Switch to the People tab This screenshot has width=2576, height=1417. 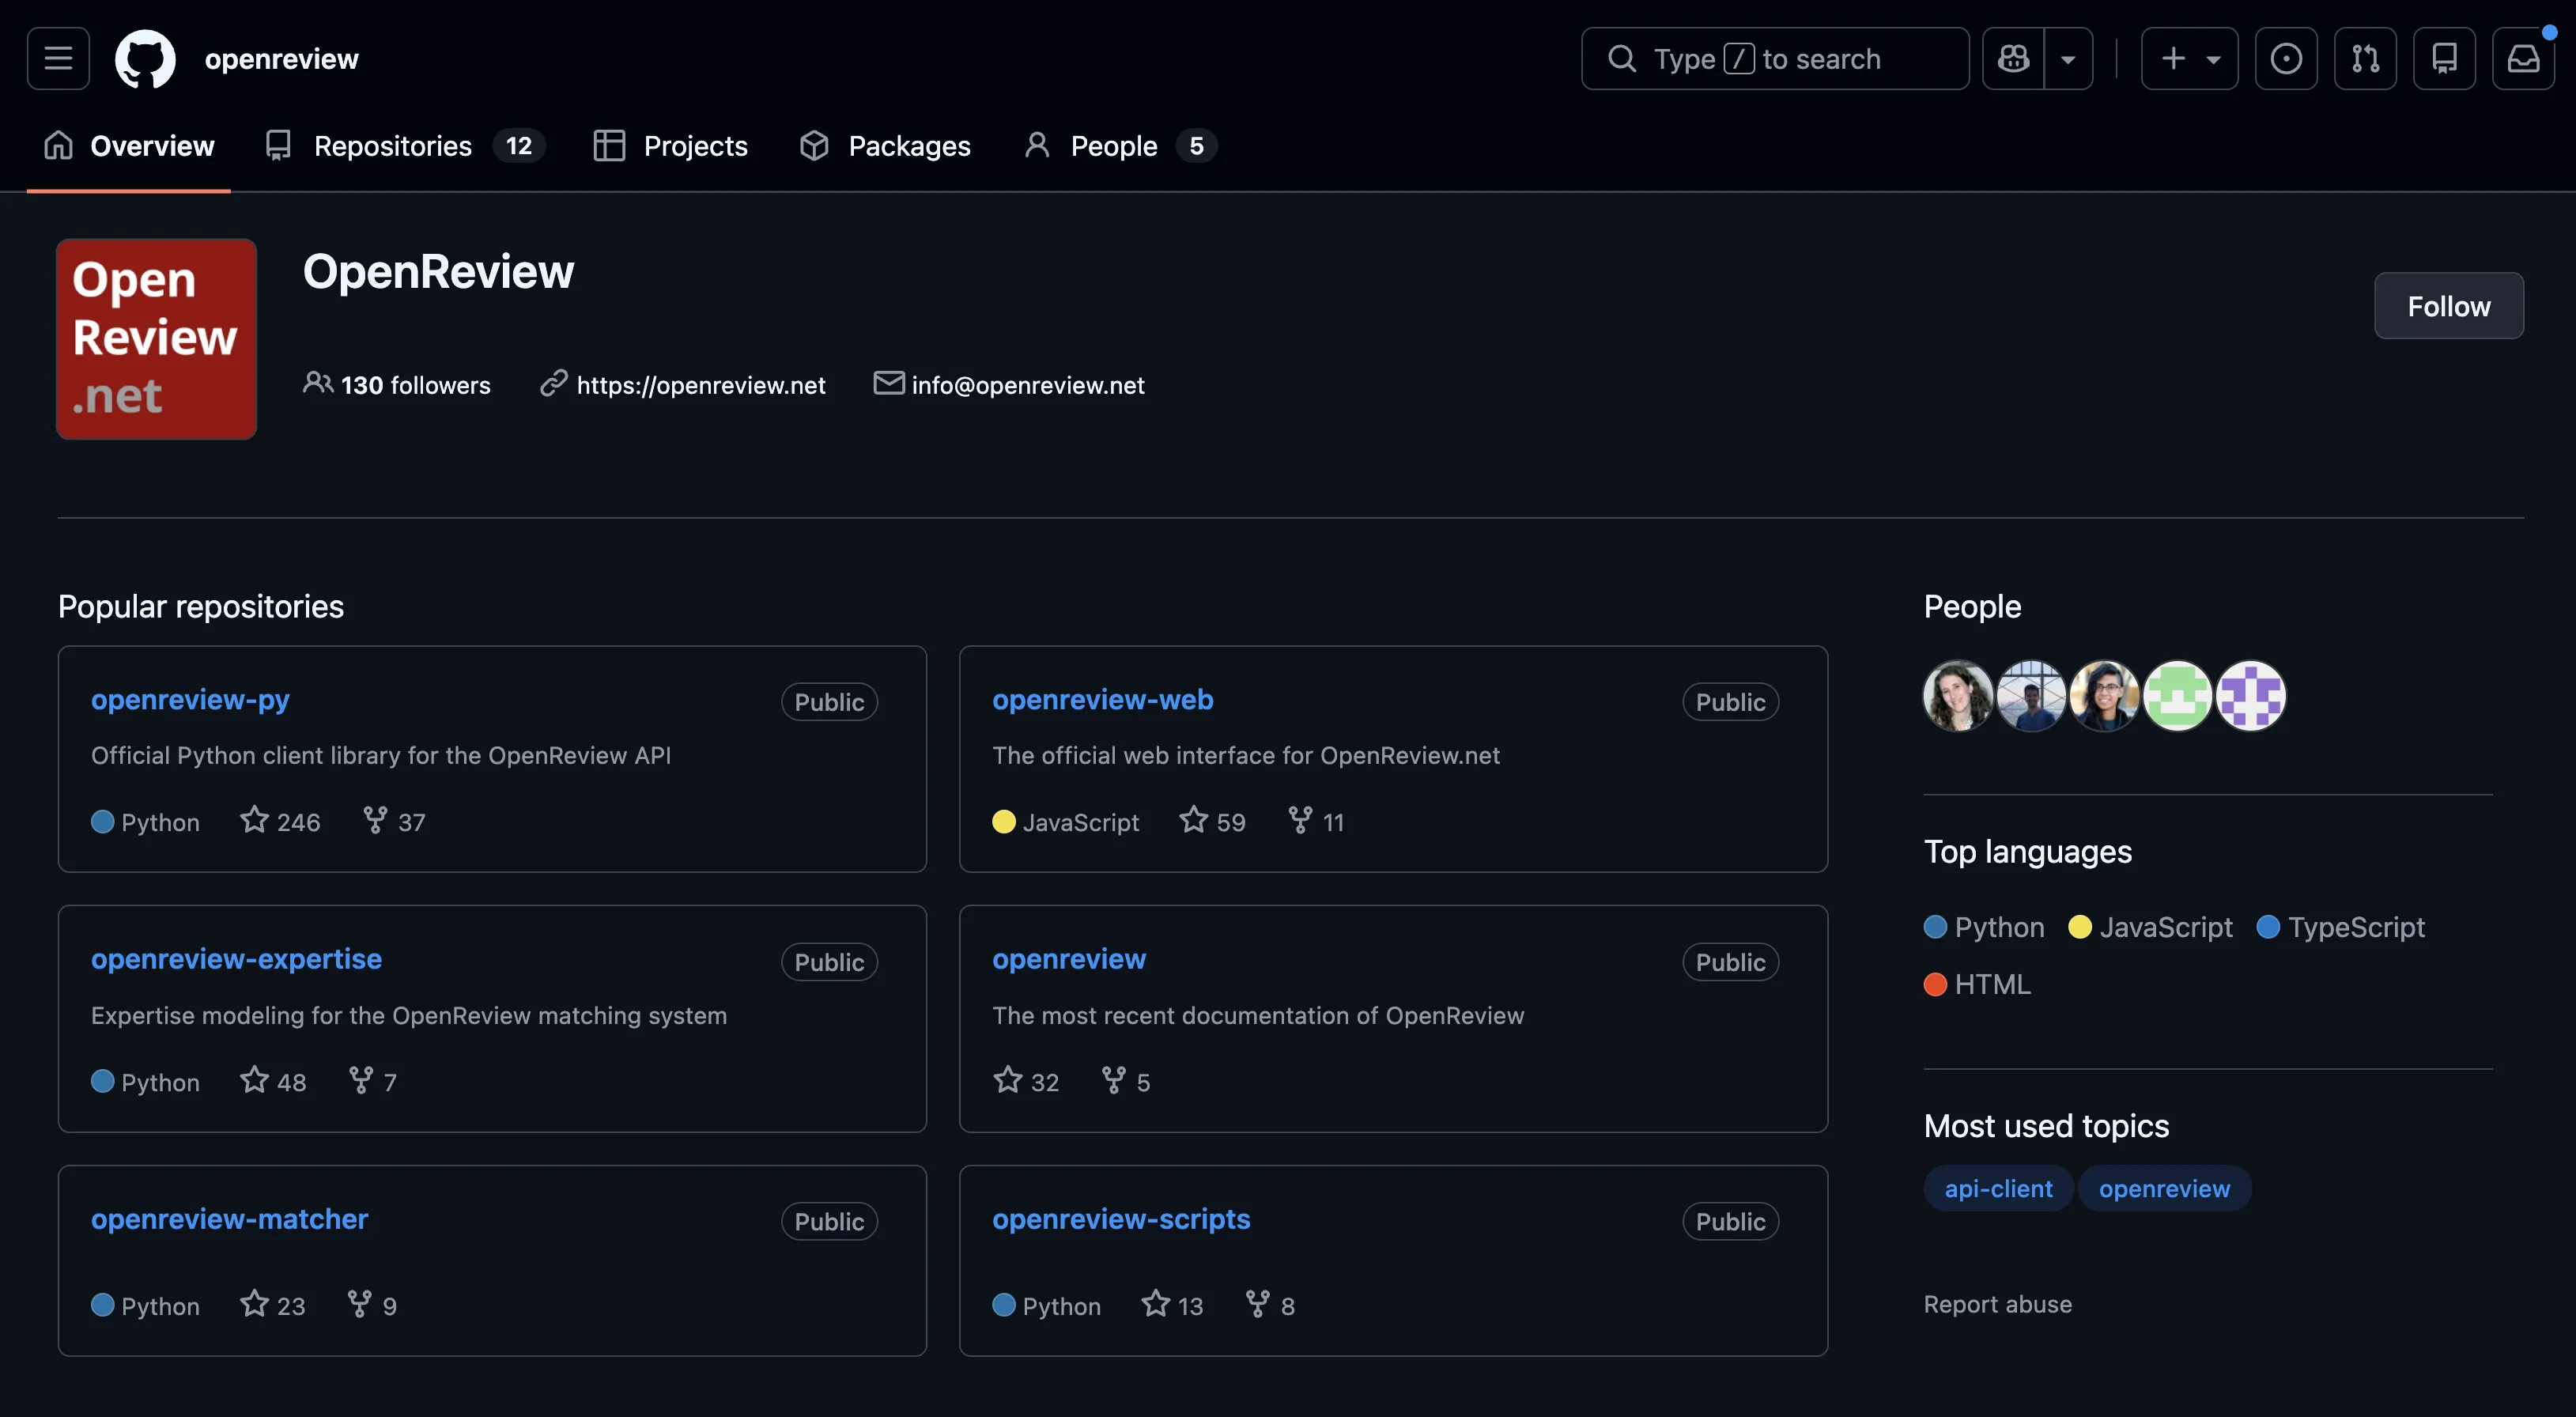point(1120,146)
